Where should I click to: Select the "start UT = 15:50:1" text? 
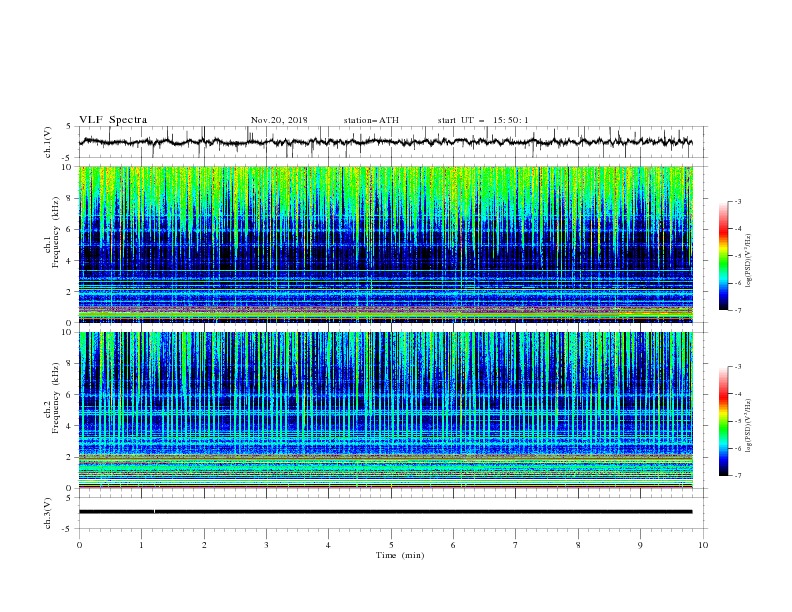click(x=483, y=120)
